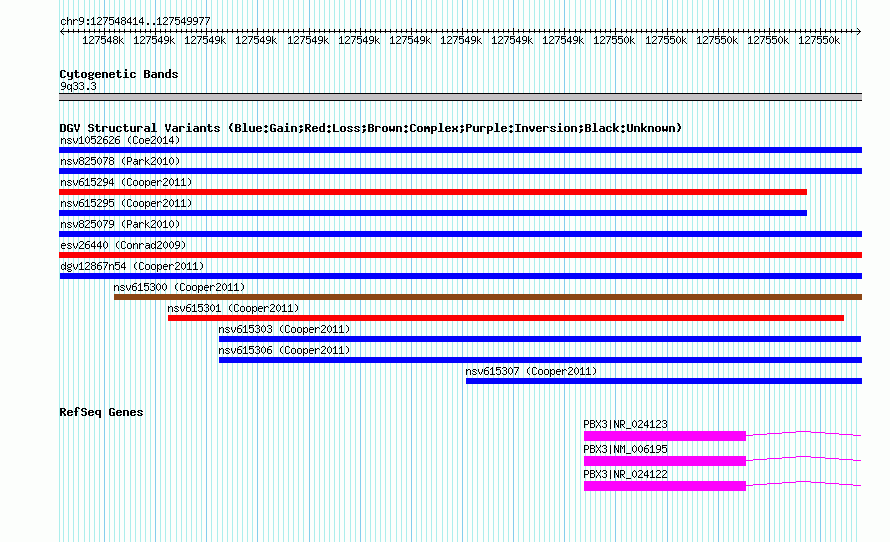Select the nsv1052626 (Coe2014) variant label
This screenshot has height=542, width=890.
120,140
